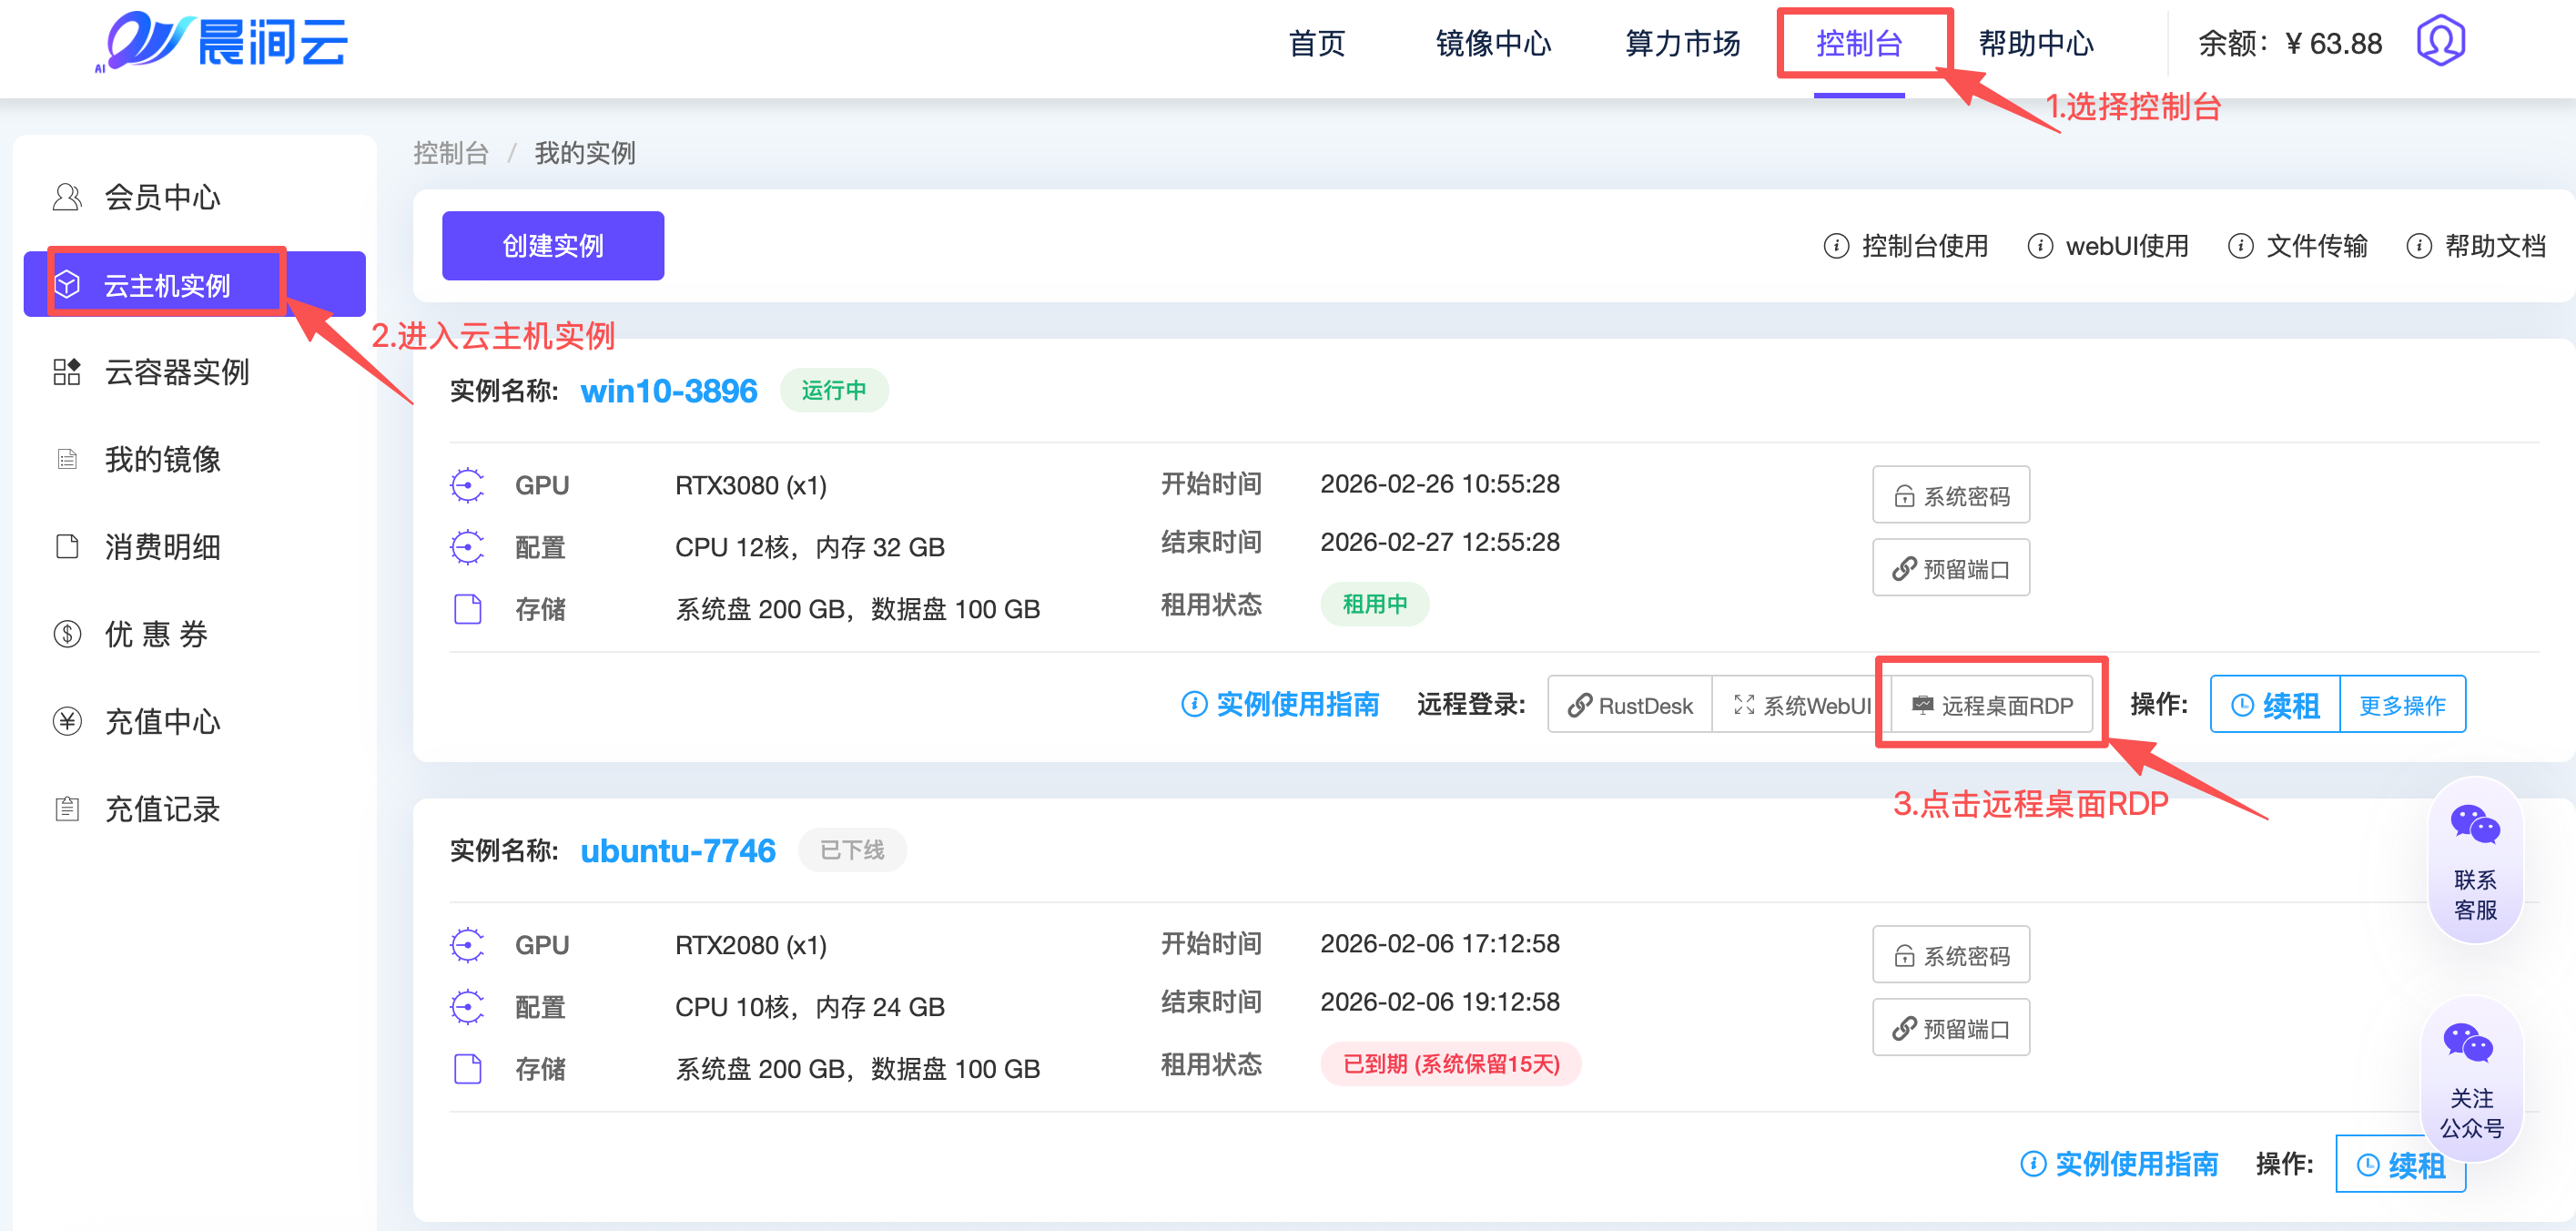The height and width of the screenshot is (1231, 2576).
Task: Click the user avatar icon
Action: pyautogui.click(x=2440, y=42)
